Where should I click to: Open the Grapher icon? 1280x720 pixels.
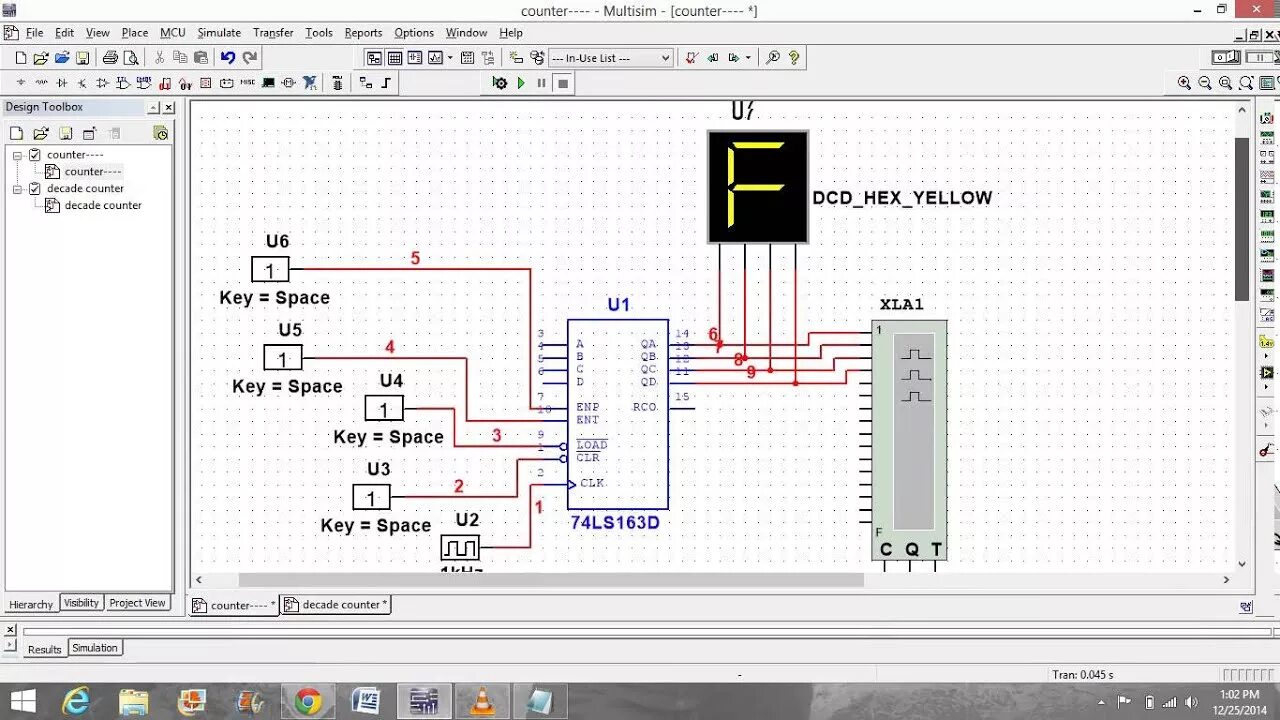(435, 58)
